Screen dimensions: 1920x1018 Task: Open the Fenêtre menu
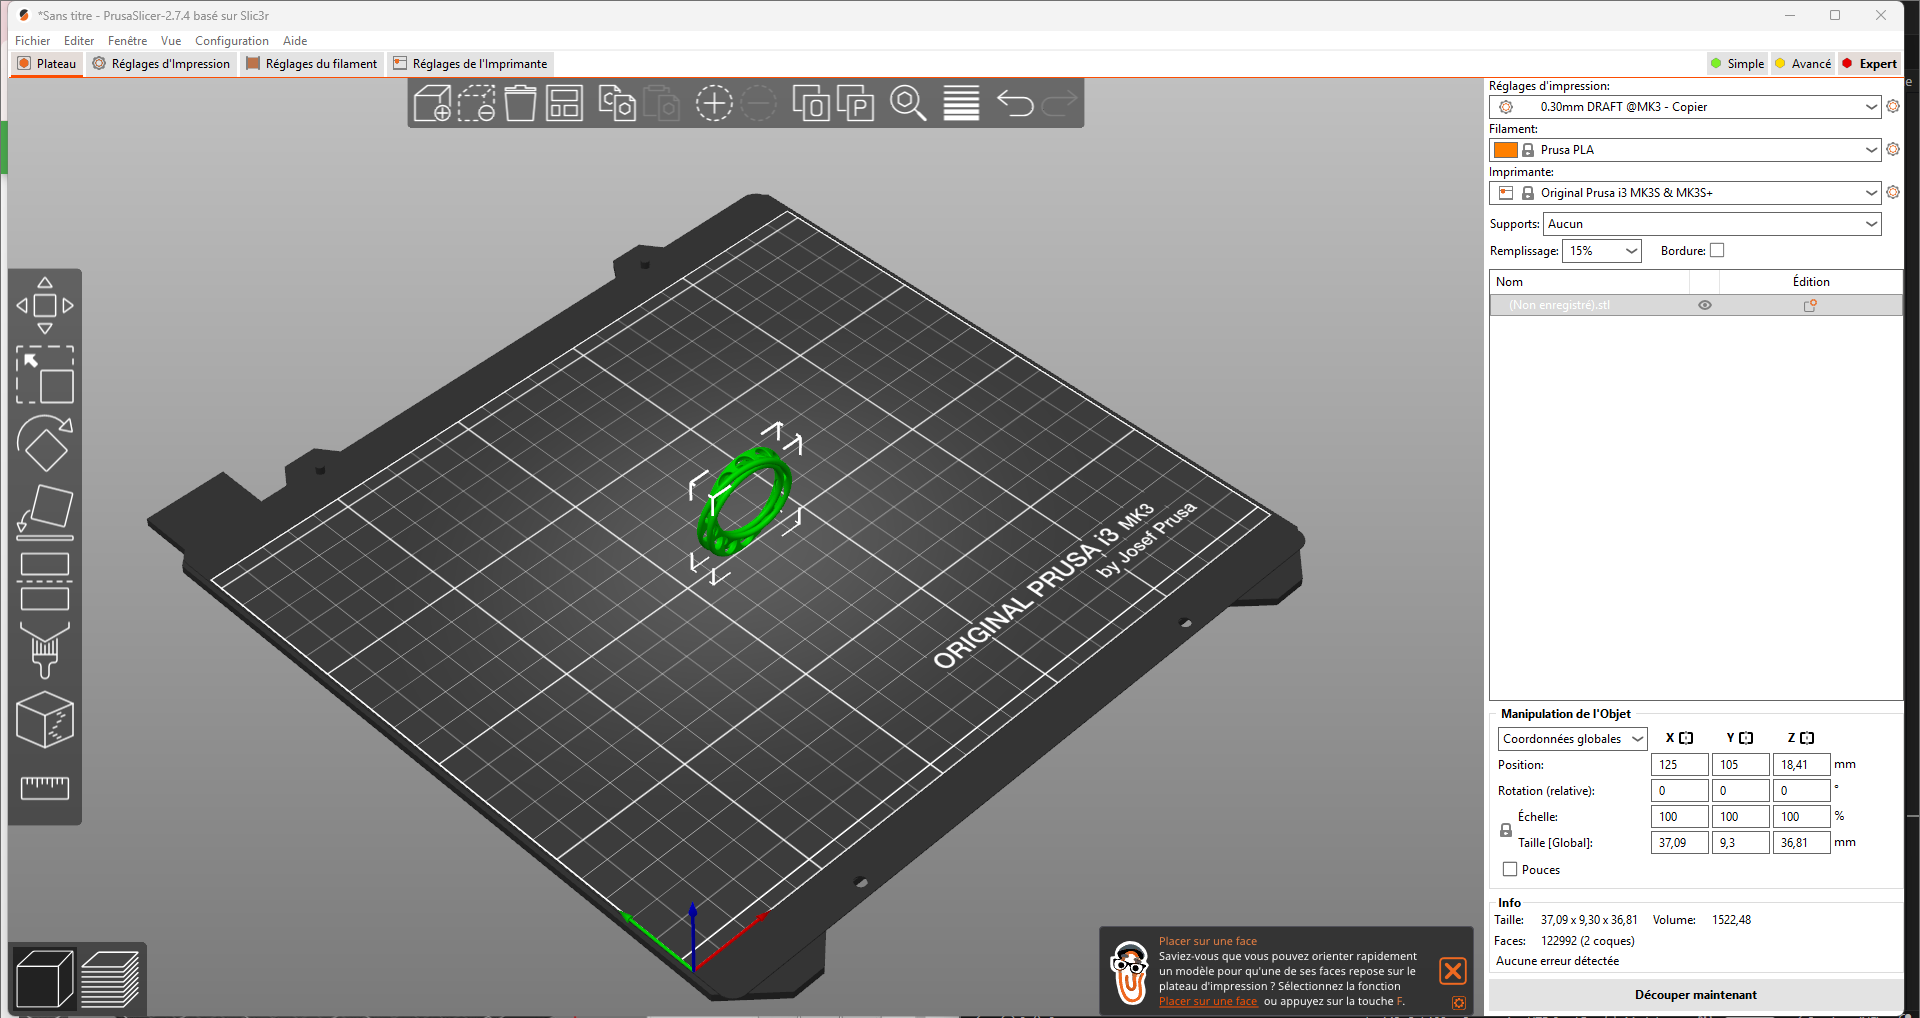[x=127, y=40]
